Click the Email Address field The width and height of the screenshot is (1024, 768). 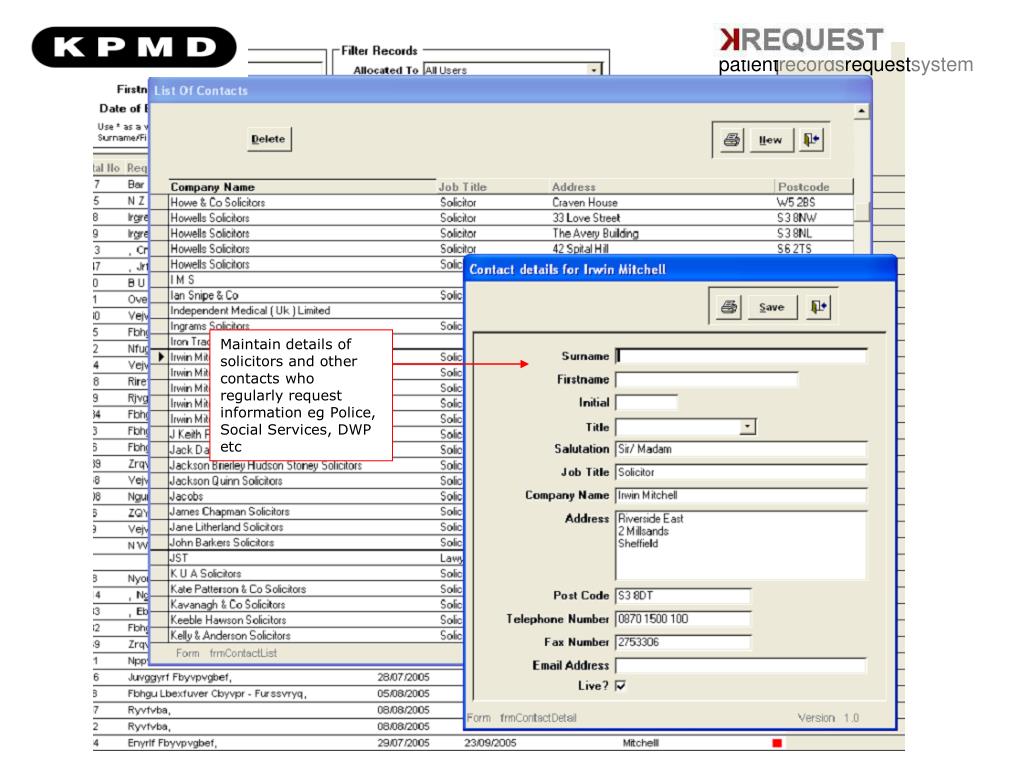pos(741,665)
